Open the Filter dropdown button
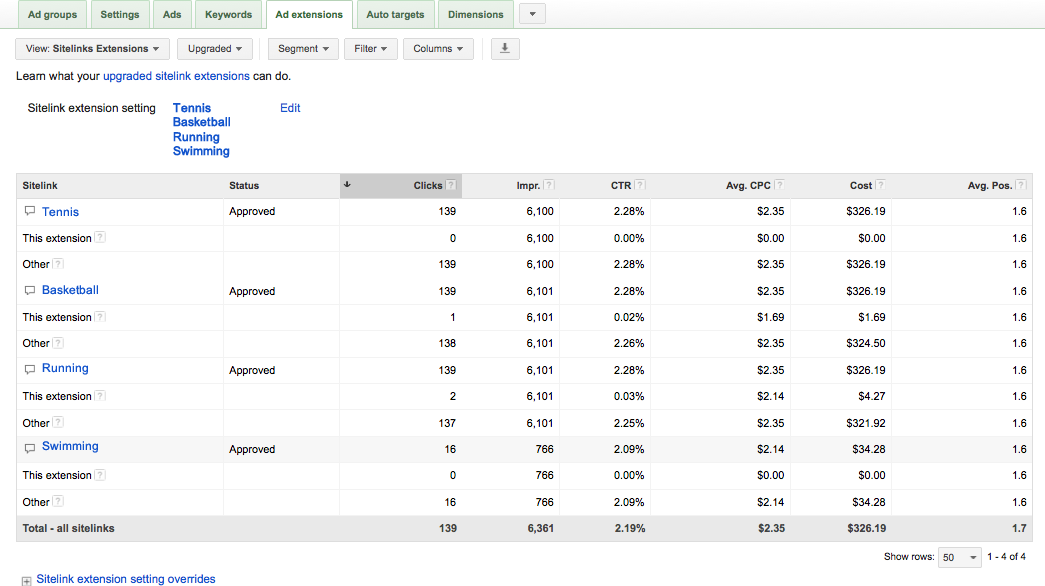This screenshot has width=1045, height=586. point(371,49)
